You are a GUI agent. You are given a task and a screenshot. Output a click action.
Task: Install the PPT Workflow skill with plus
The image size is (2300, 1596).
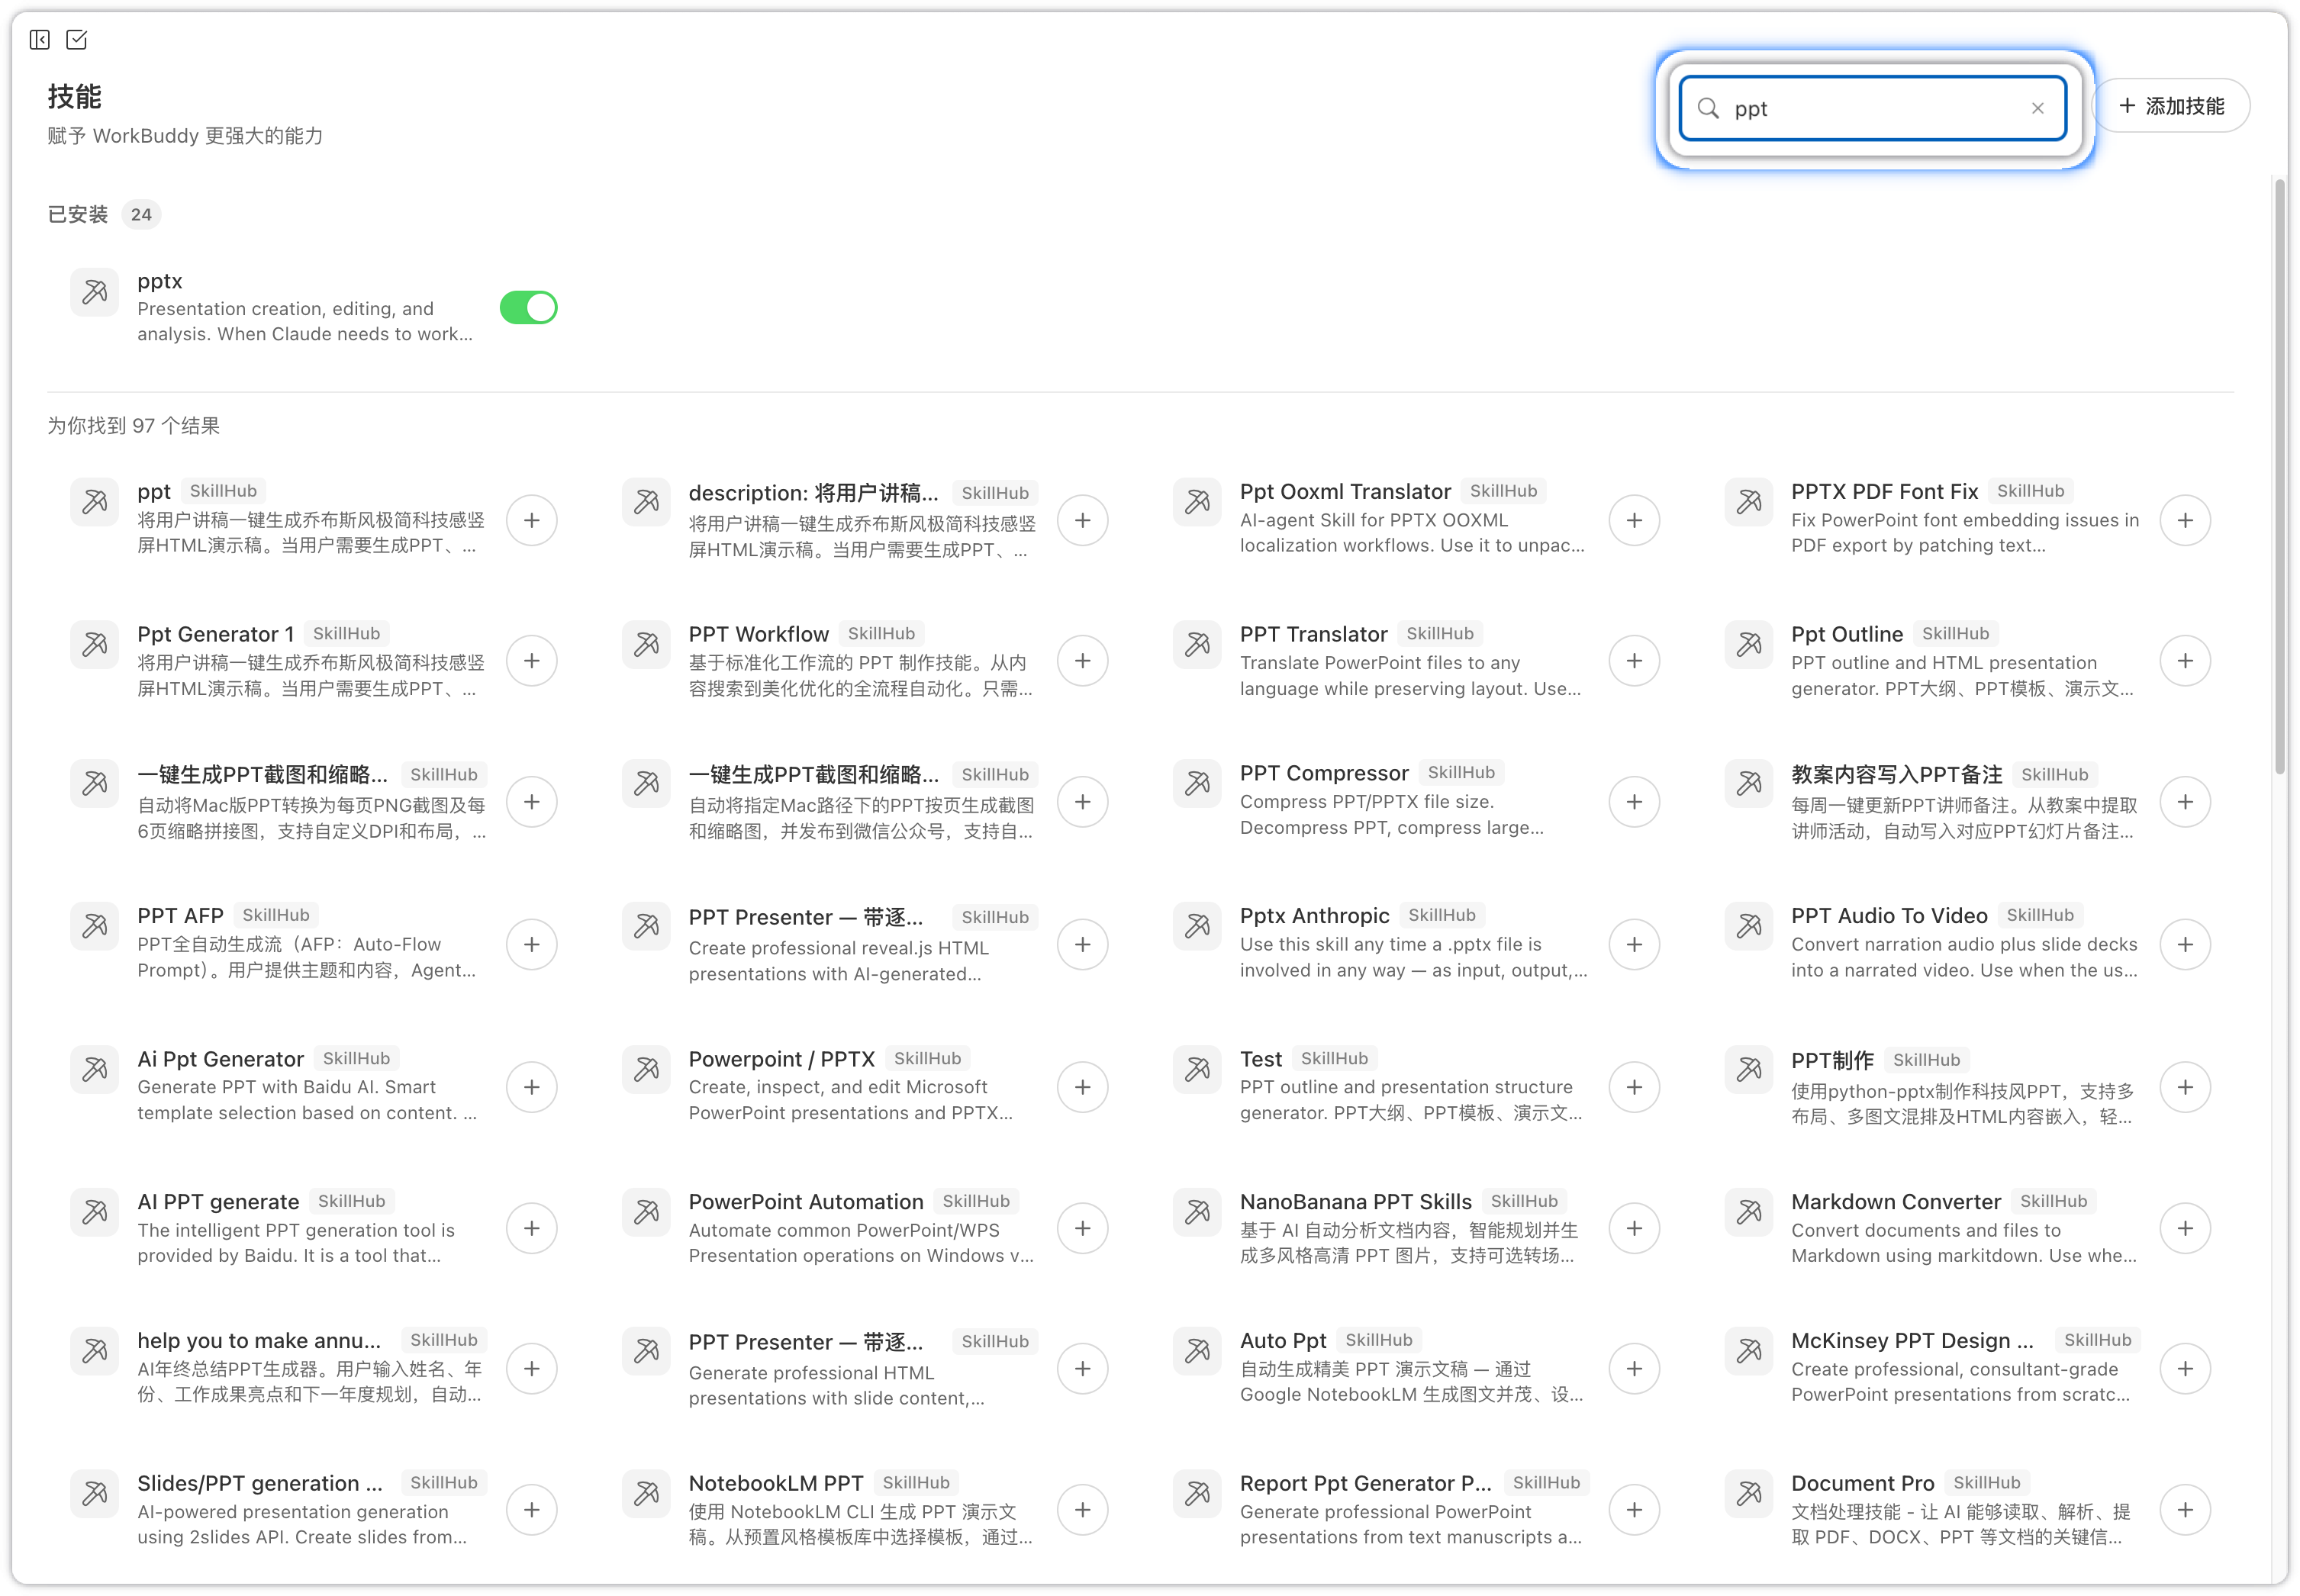coord(1082,661)
